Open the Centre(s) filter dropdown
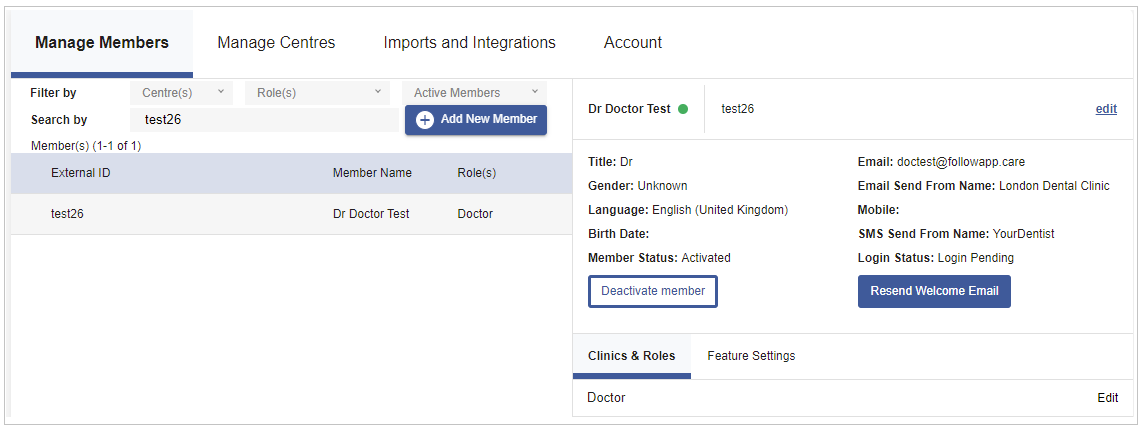The image size is (1144, 429). coord(182,93)
